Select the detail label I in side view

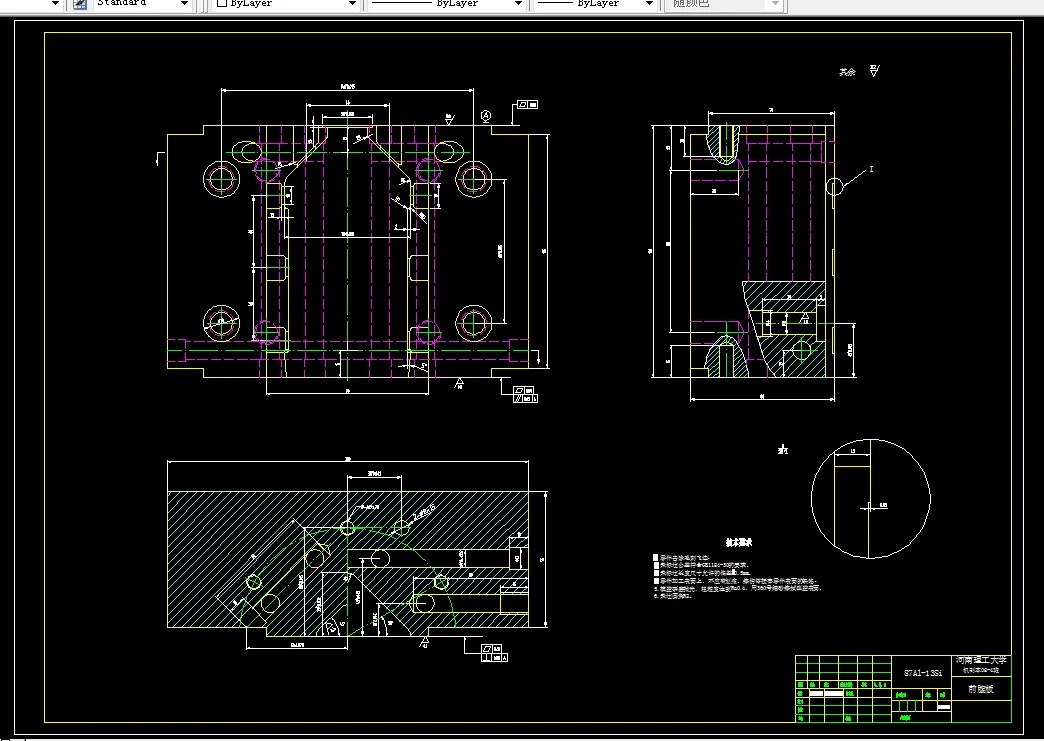872,169
